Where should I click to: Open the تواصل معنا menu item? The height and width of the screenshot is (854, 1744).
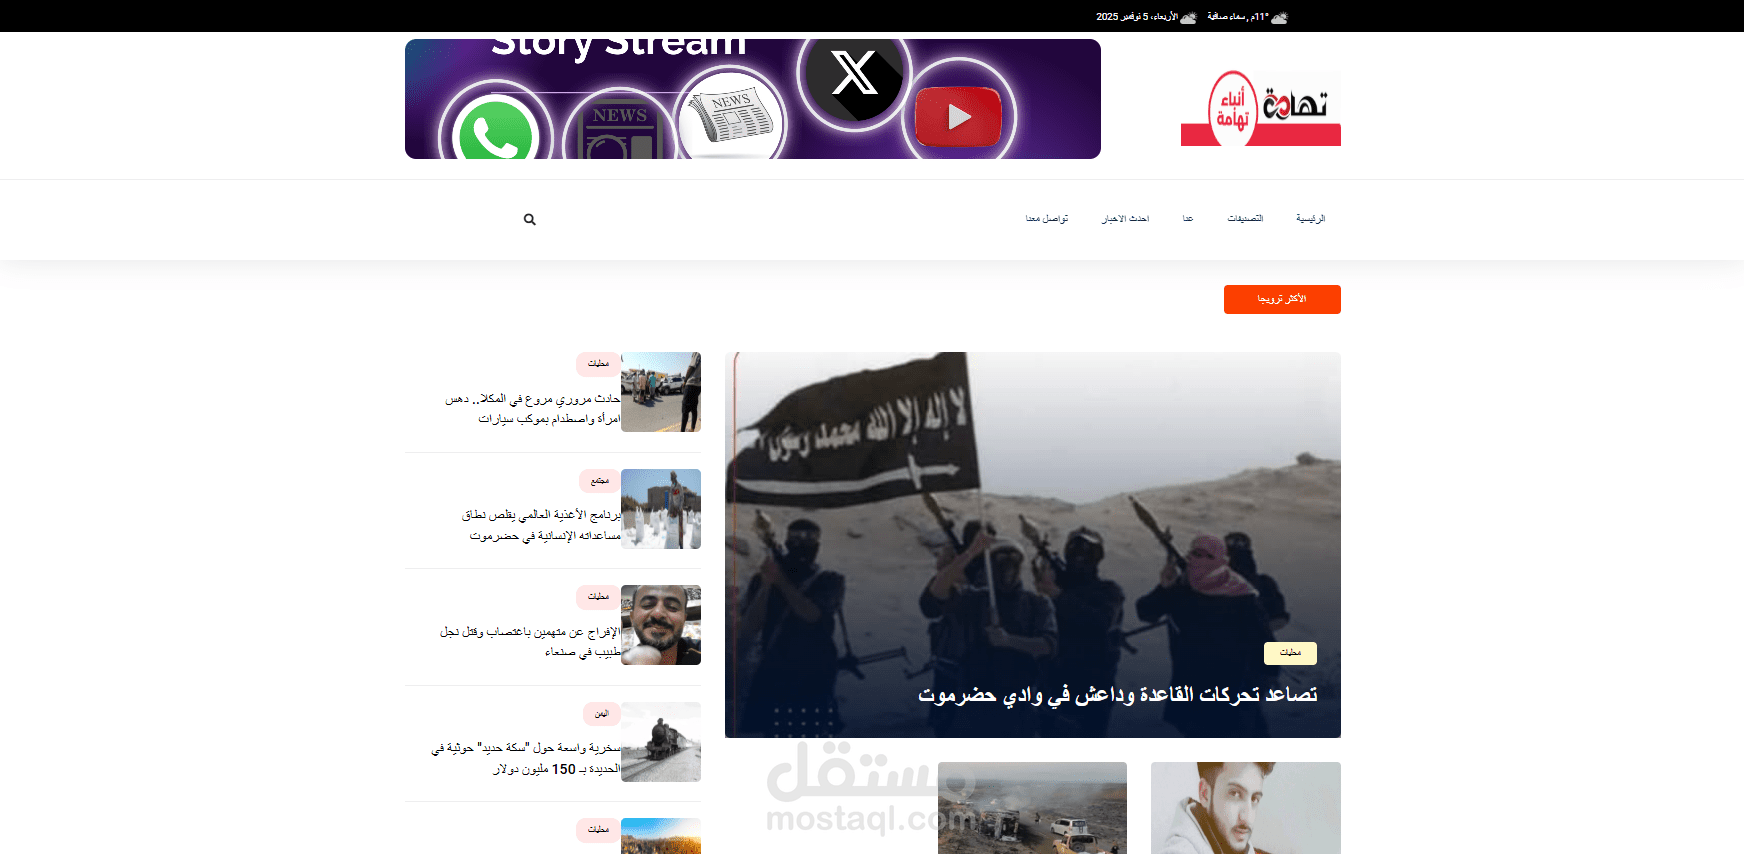1047,219
